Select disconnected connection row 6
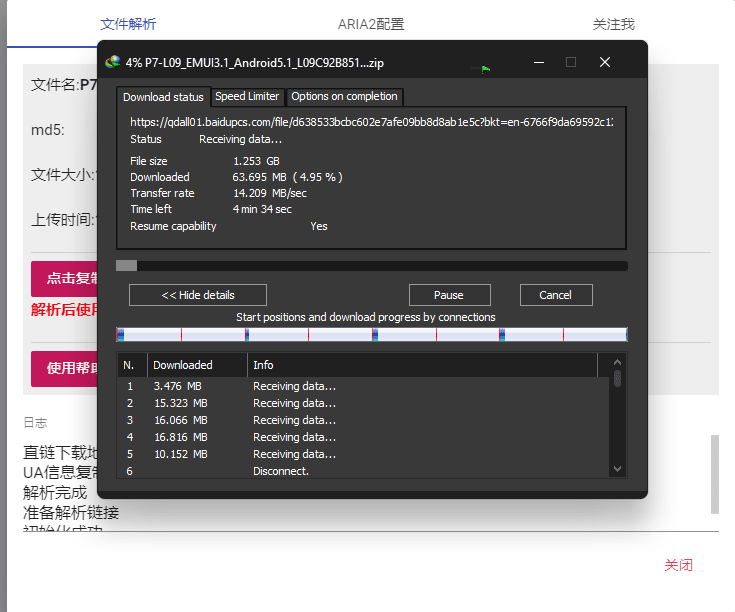This screenshot has height=612, width=735. (363, 471)
